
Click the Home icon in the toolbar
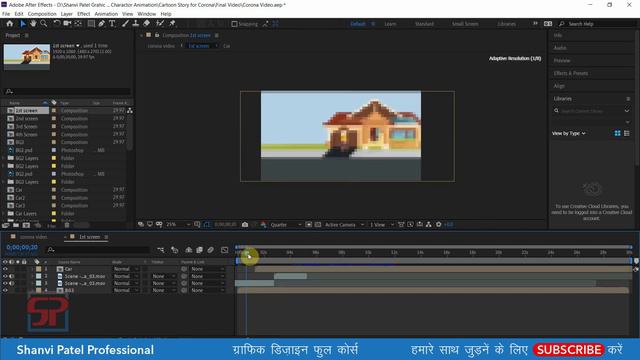(9, 24)
